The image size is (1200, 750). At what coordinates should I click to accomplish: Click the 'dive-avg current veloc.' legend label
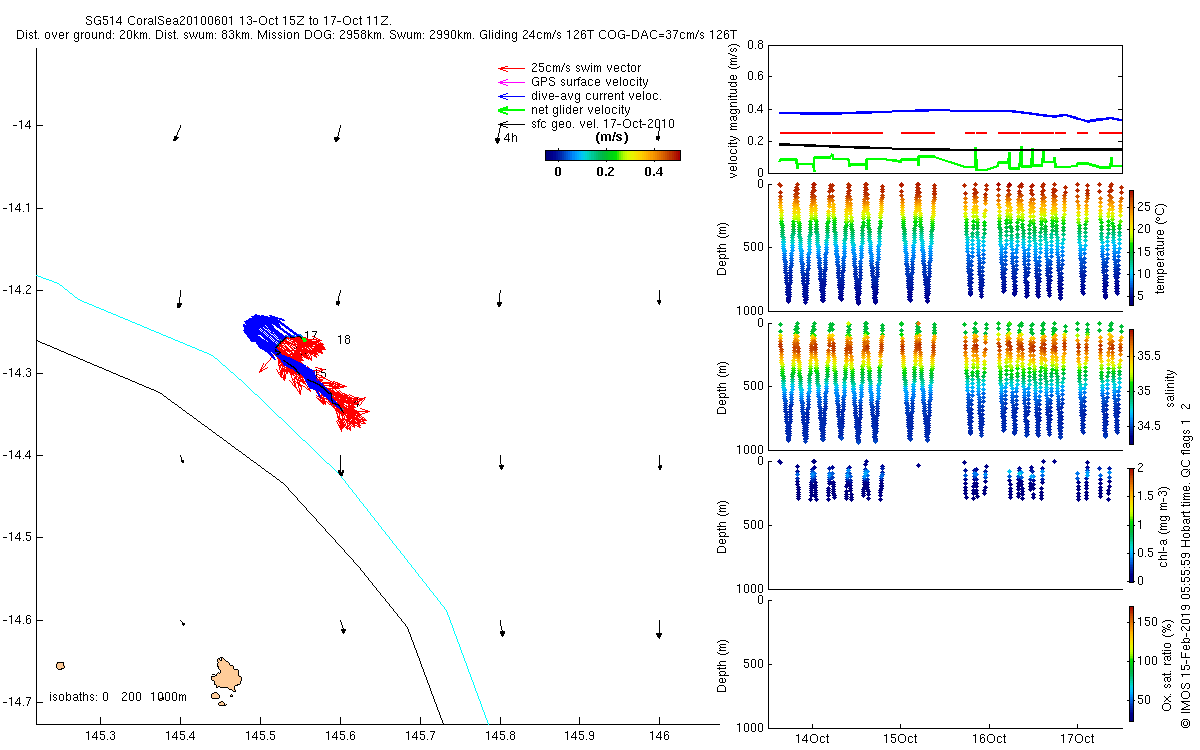[x=597, y=96]
